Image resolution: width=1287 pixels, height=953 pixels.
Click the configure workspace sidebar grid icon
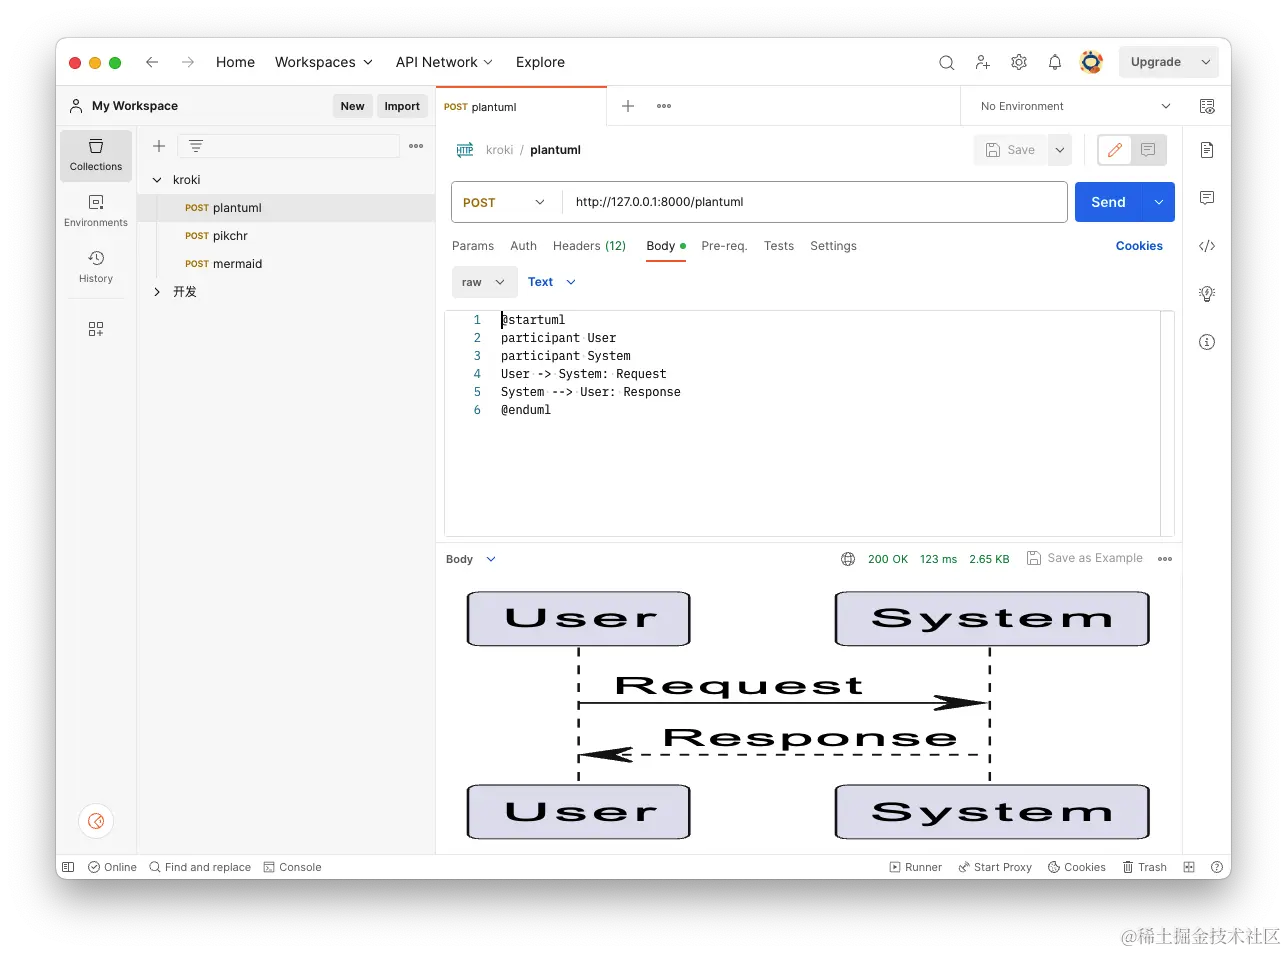click(x=96, y=329)
